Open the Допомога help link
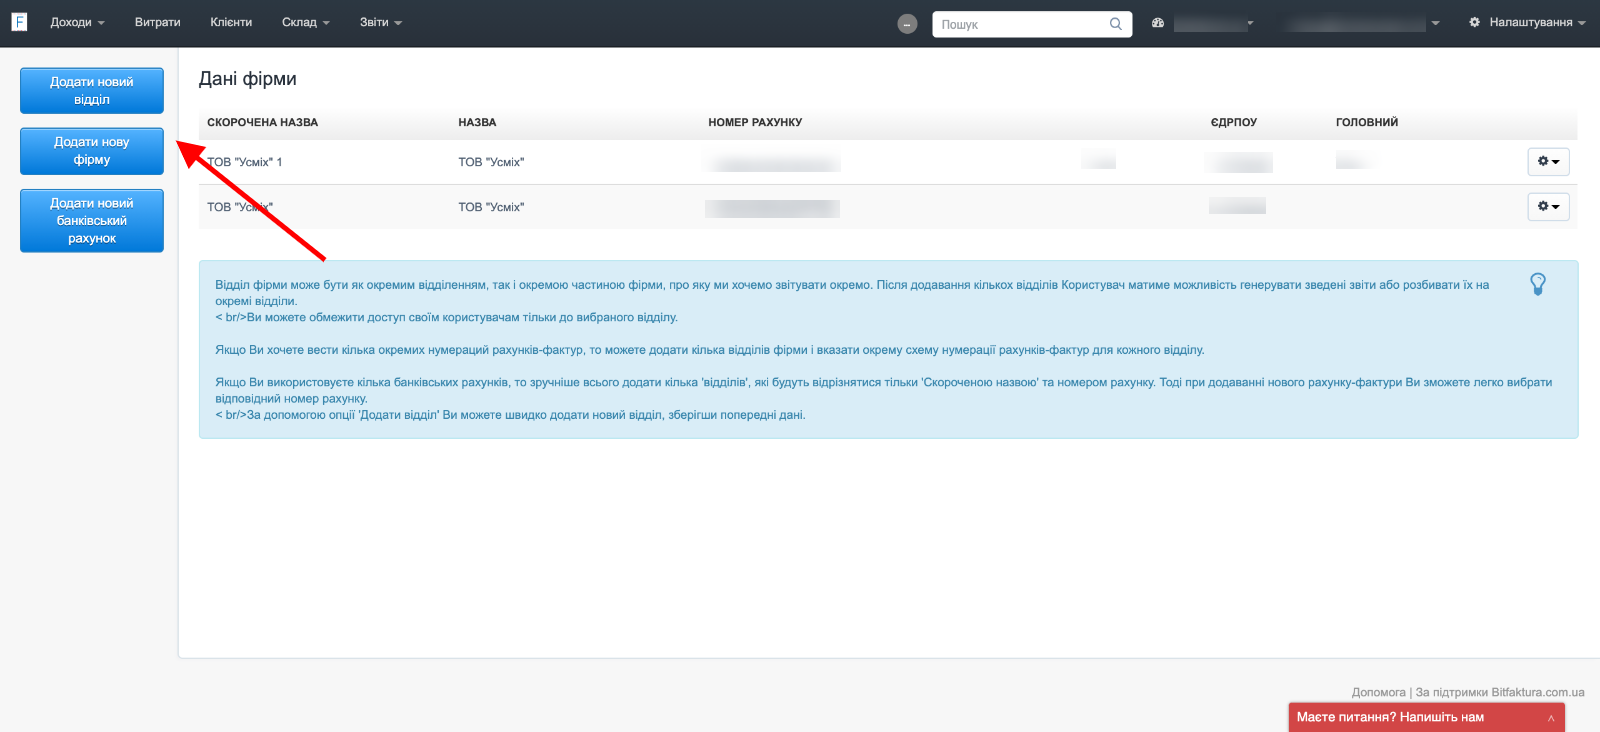The height and width of the screenshot is (732, 1600). click(x=1378, y=692)
